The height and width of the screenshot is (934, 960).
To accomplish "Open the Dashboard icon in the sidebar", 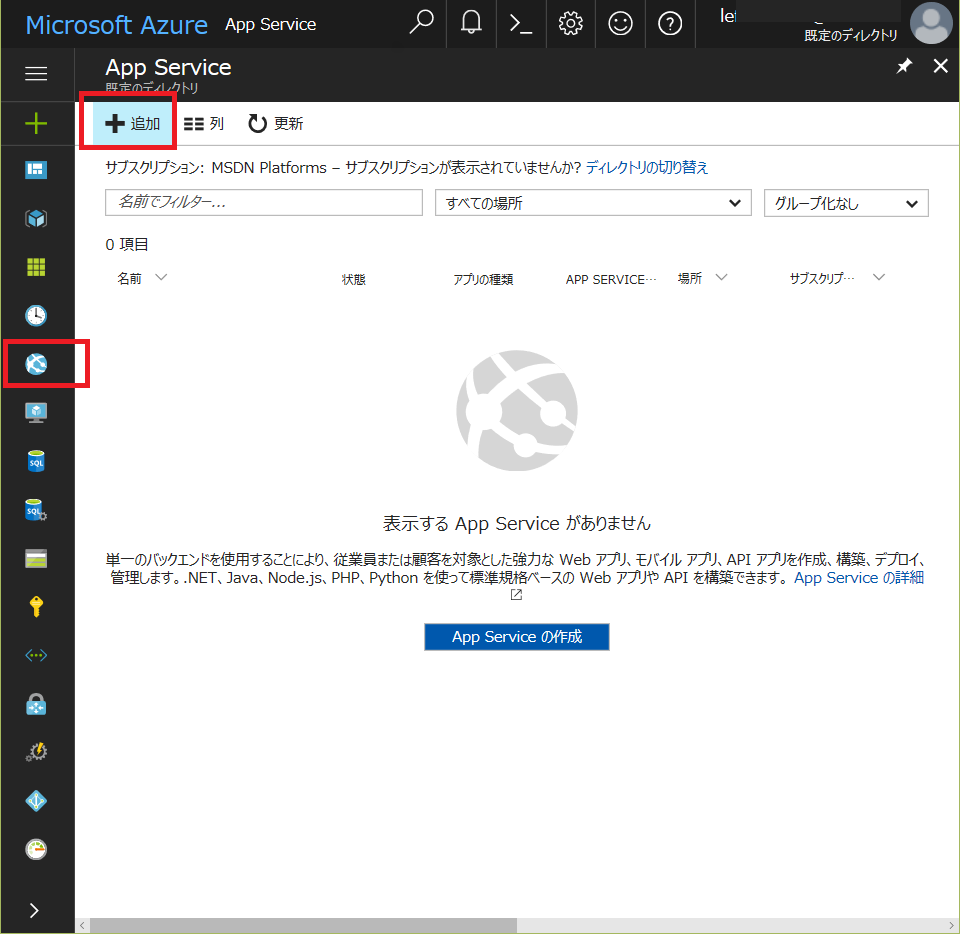I will 36,170.
